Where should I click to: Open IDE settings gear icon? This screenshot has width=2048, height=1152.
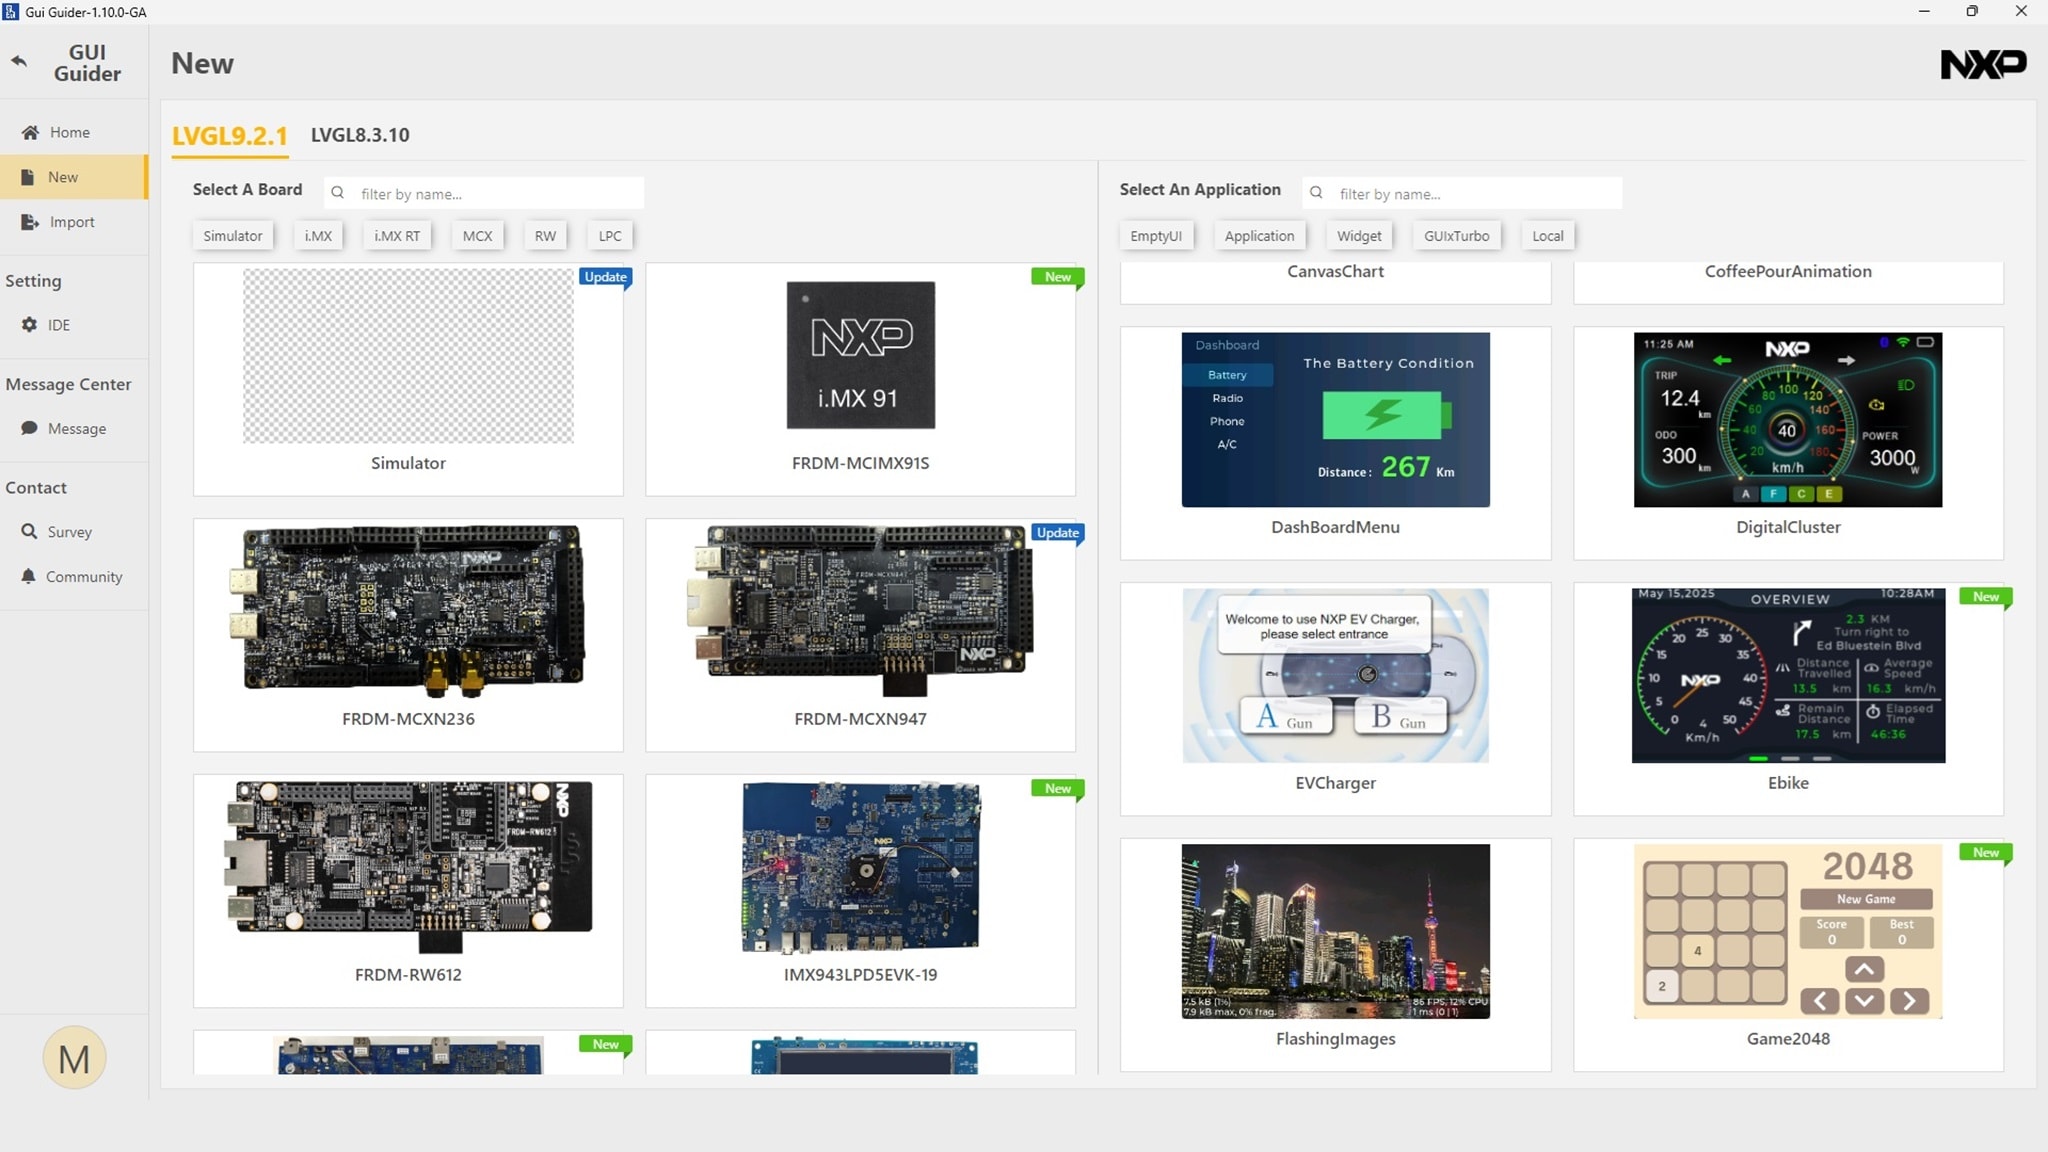coord(30,325)
